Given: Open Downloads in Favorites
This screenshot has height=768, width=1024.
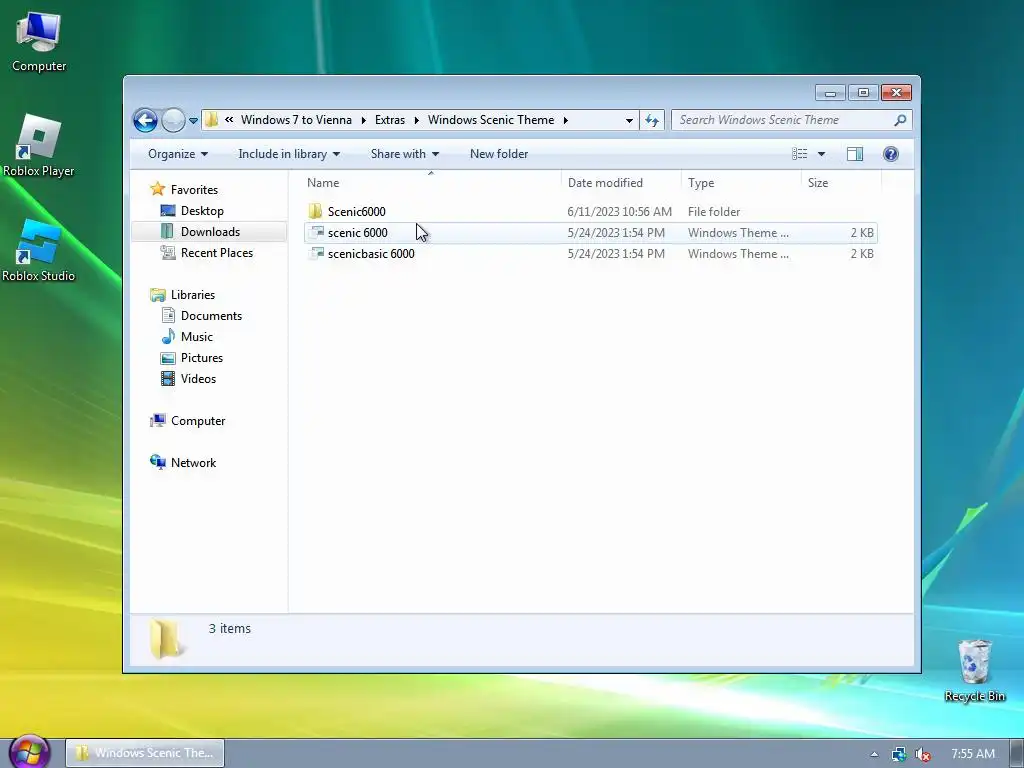Looking at the screenshot, I should [210, 232].
